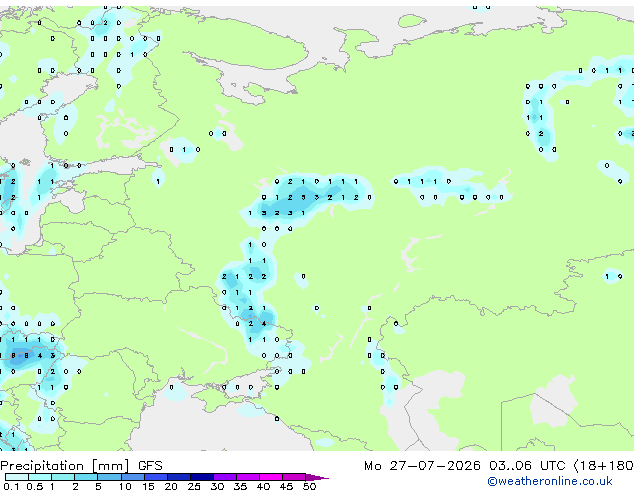Image resolution: width=634 pixels, height=490 pixels.
Task: Click the "03..06 UTC" time label
Action: coord(527,466)
